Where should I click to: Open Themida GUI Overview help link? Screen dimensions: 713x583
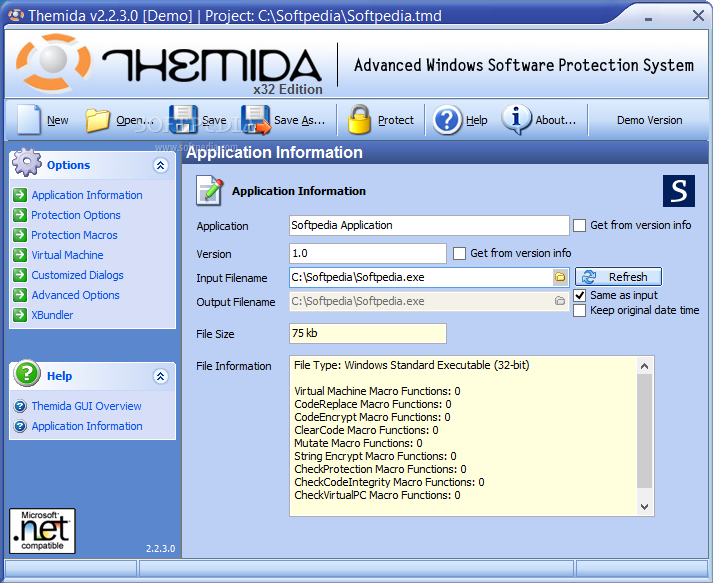coord(86,406)
